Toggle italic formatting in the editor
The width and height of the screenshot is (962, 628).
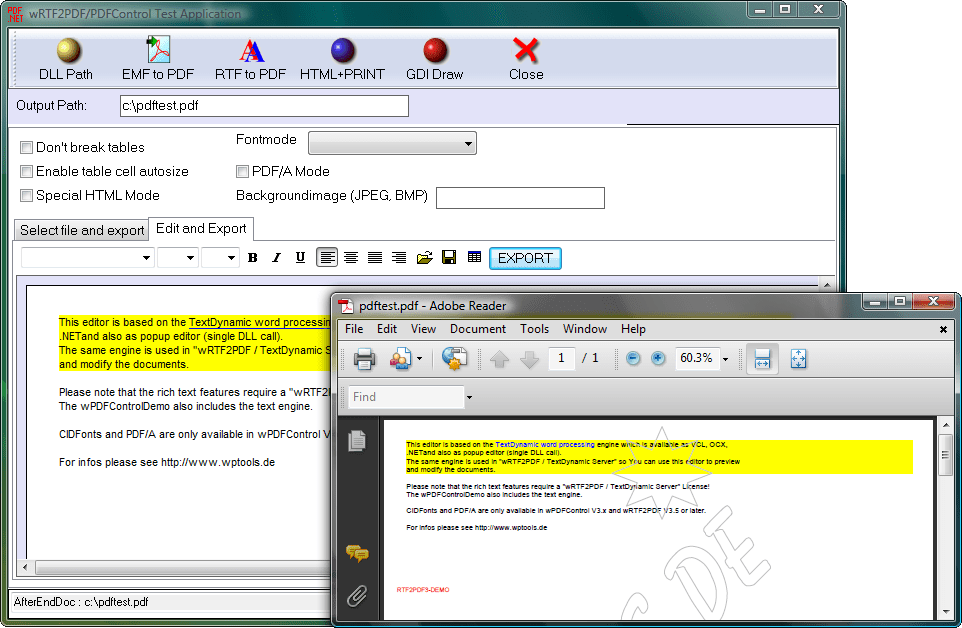(x=276, y=258)
